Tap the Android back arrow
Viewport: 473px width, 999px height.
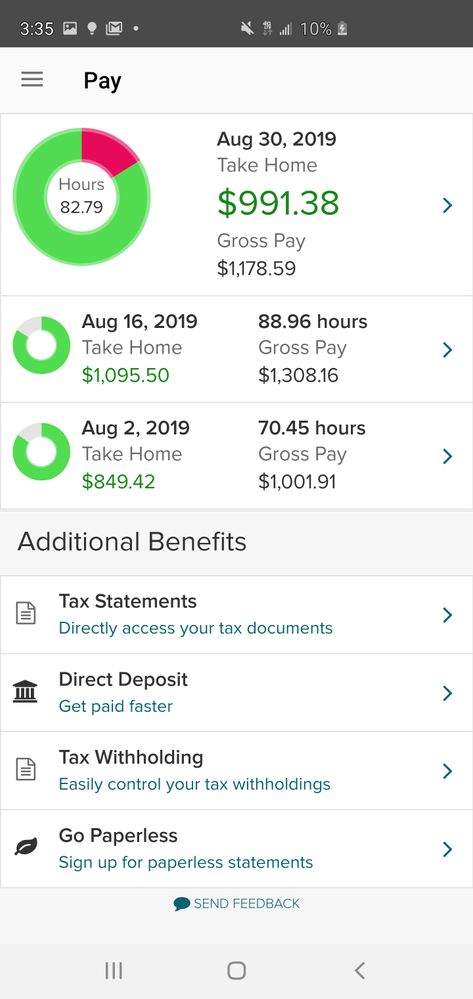[x=360, y=970]
